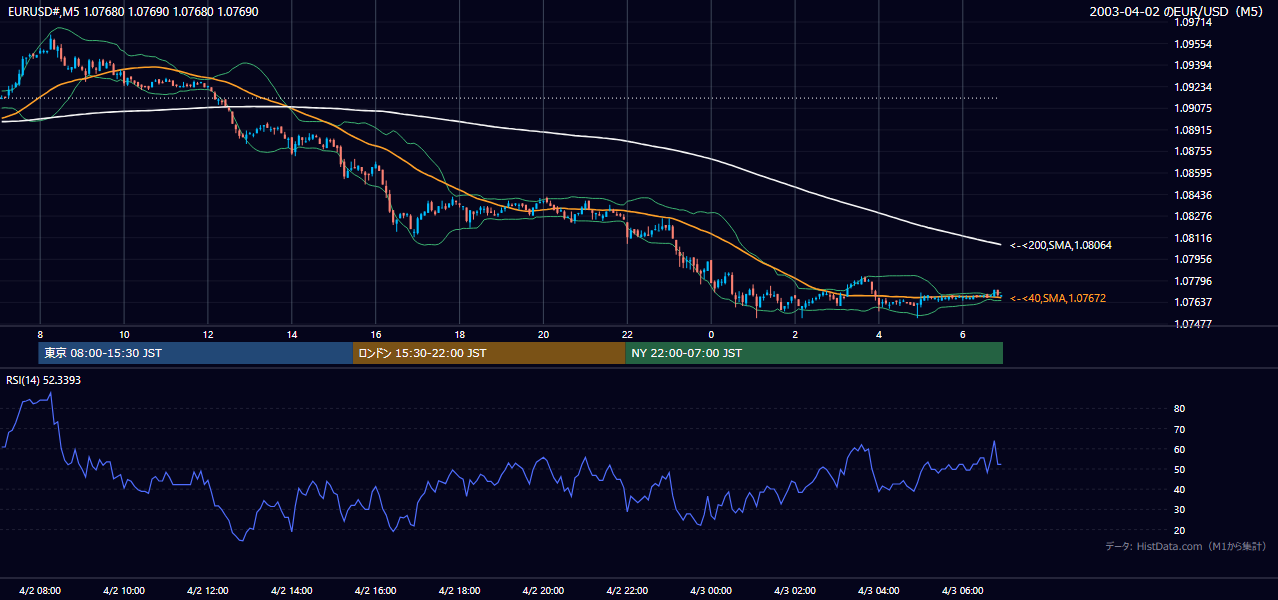Viewport: 1278px width, 600px height.
Task: Select the '4/3 04:00' bottom time label
Action: click(x=880, y=590)
